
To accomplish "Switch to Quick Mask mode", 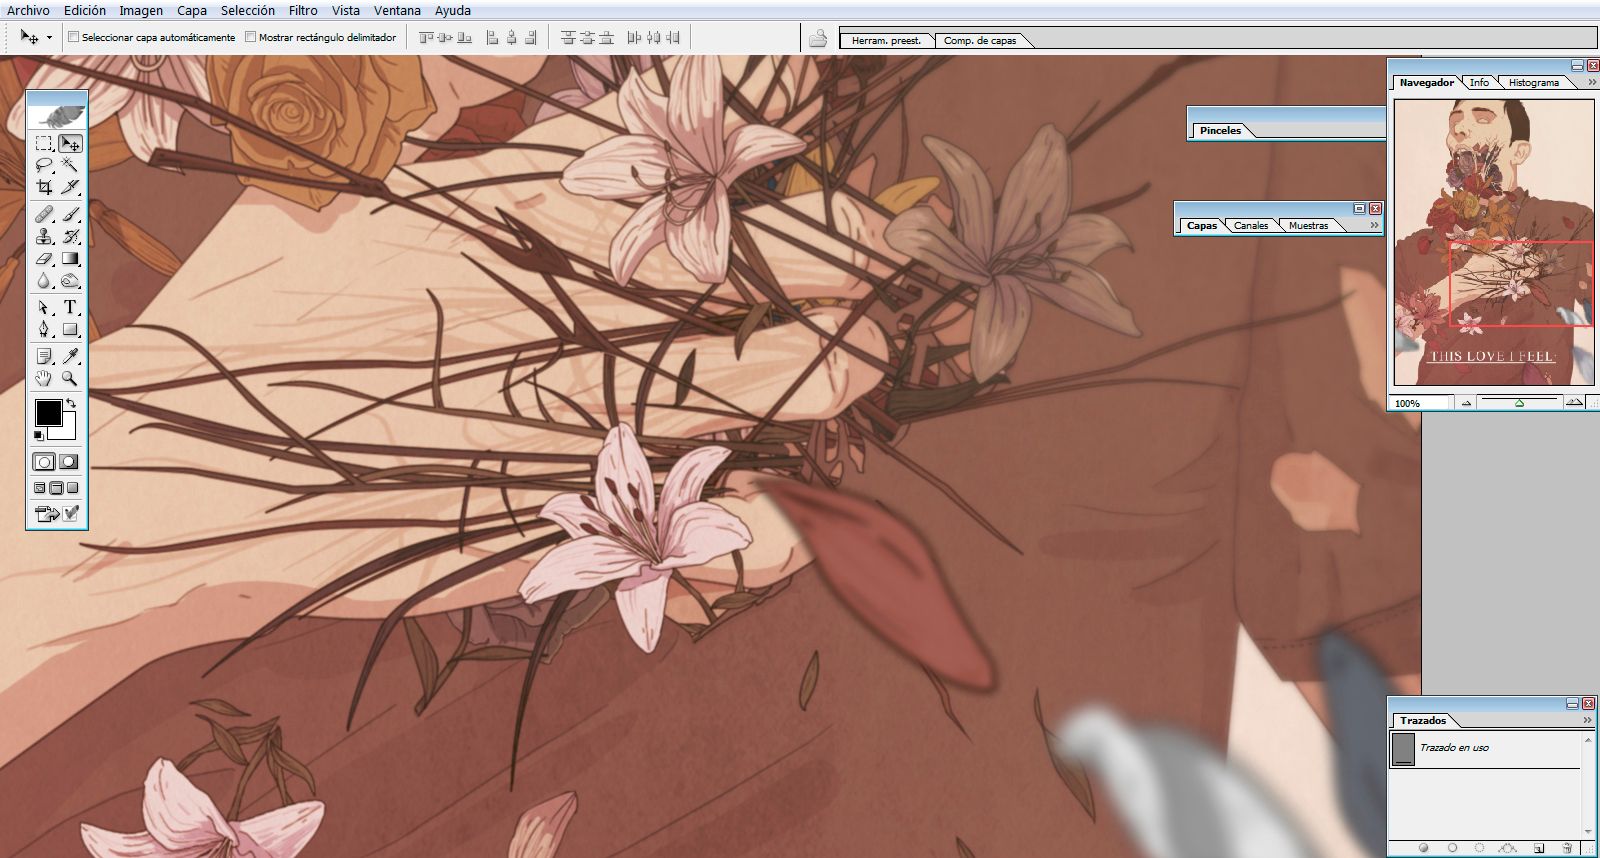I will 69,462.
